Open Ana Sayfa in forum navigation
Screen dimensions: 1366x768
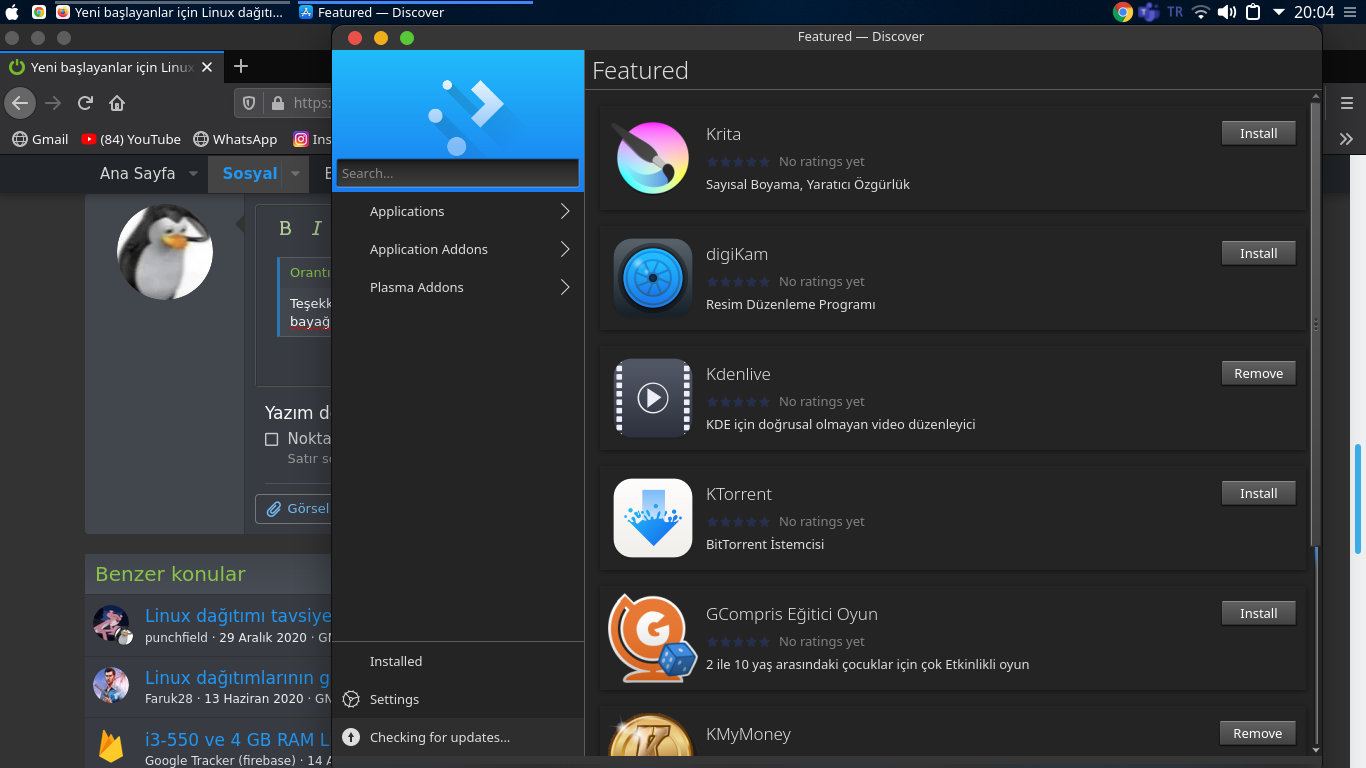[137, 174]
